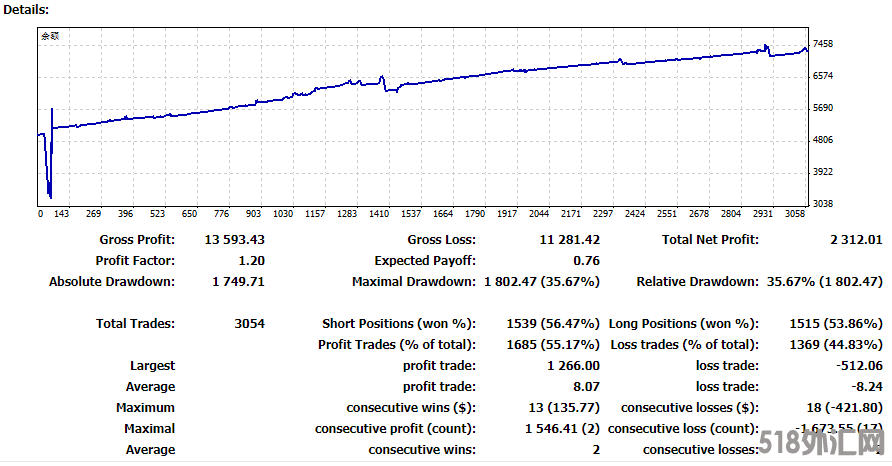The width and height of the screenshot is (892, 466).
Task: Select Profit Trades (% of total): label
Action: tap(397, 345)
